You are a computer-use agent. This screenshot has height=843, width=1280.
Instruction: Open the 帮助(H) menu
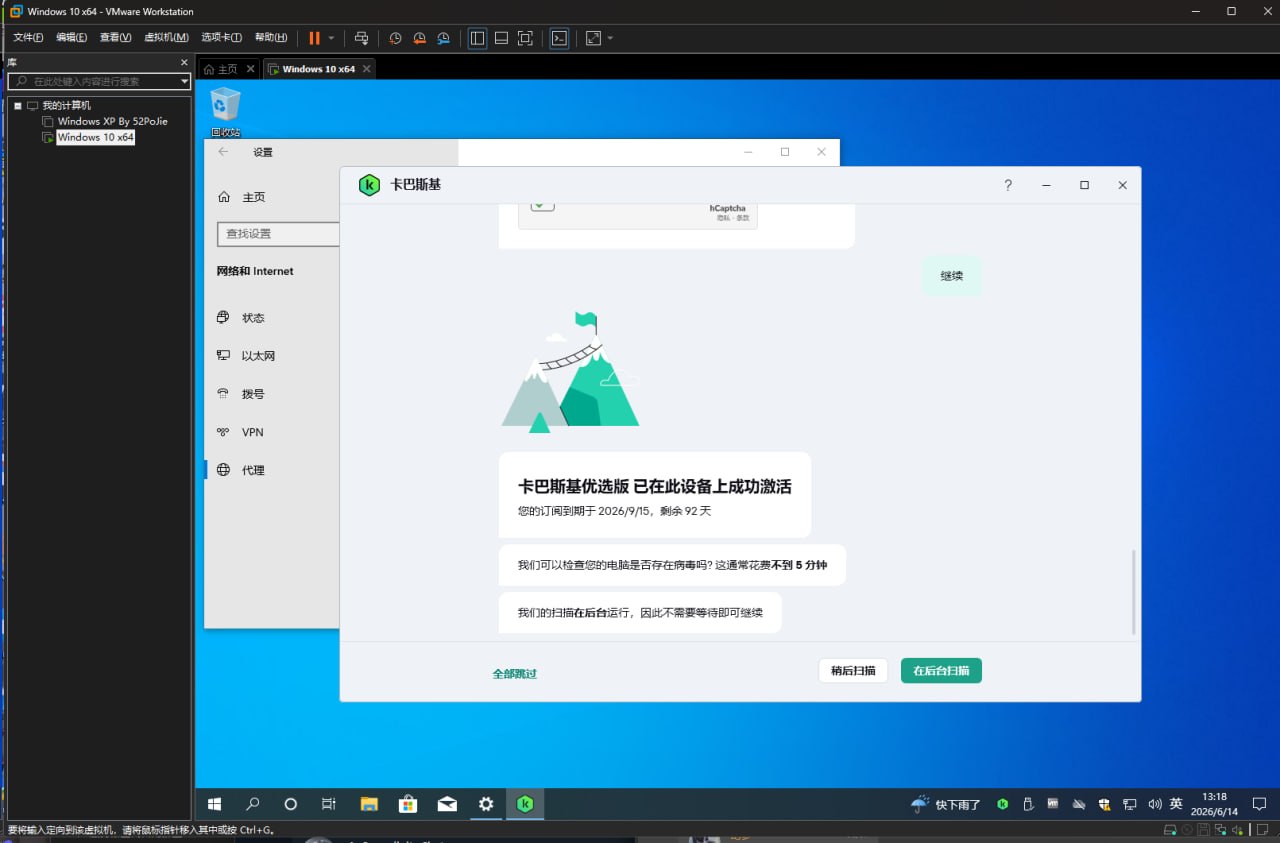(270, 38)
